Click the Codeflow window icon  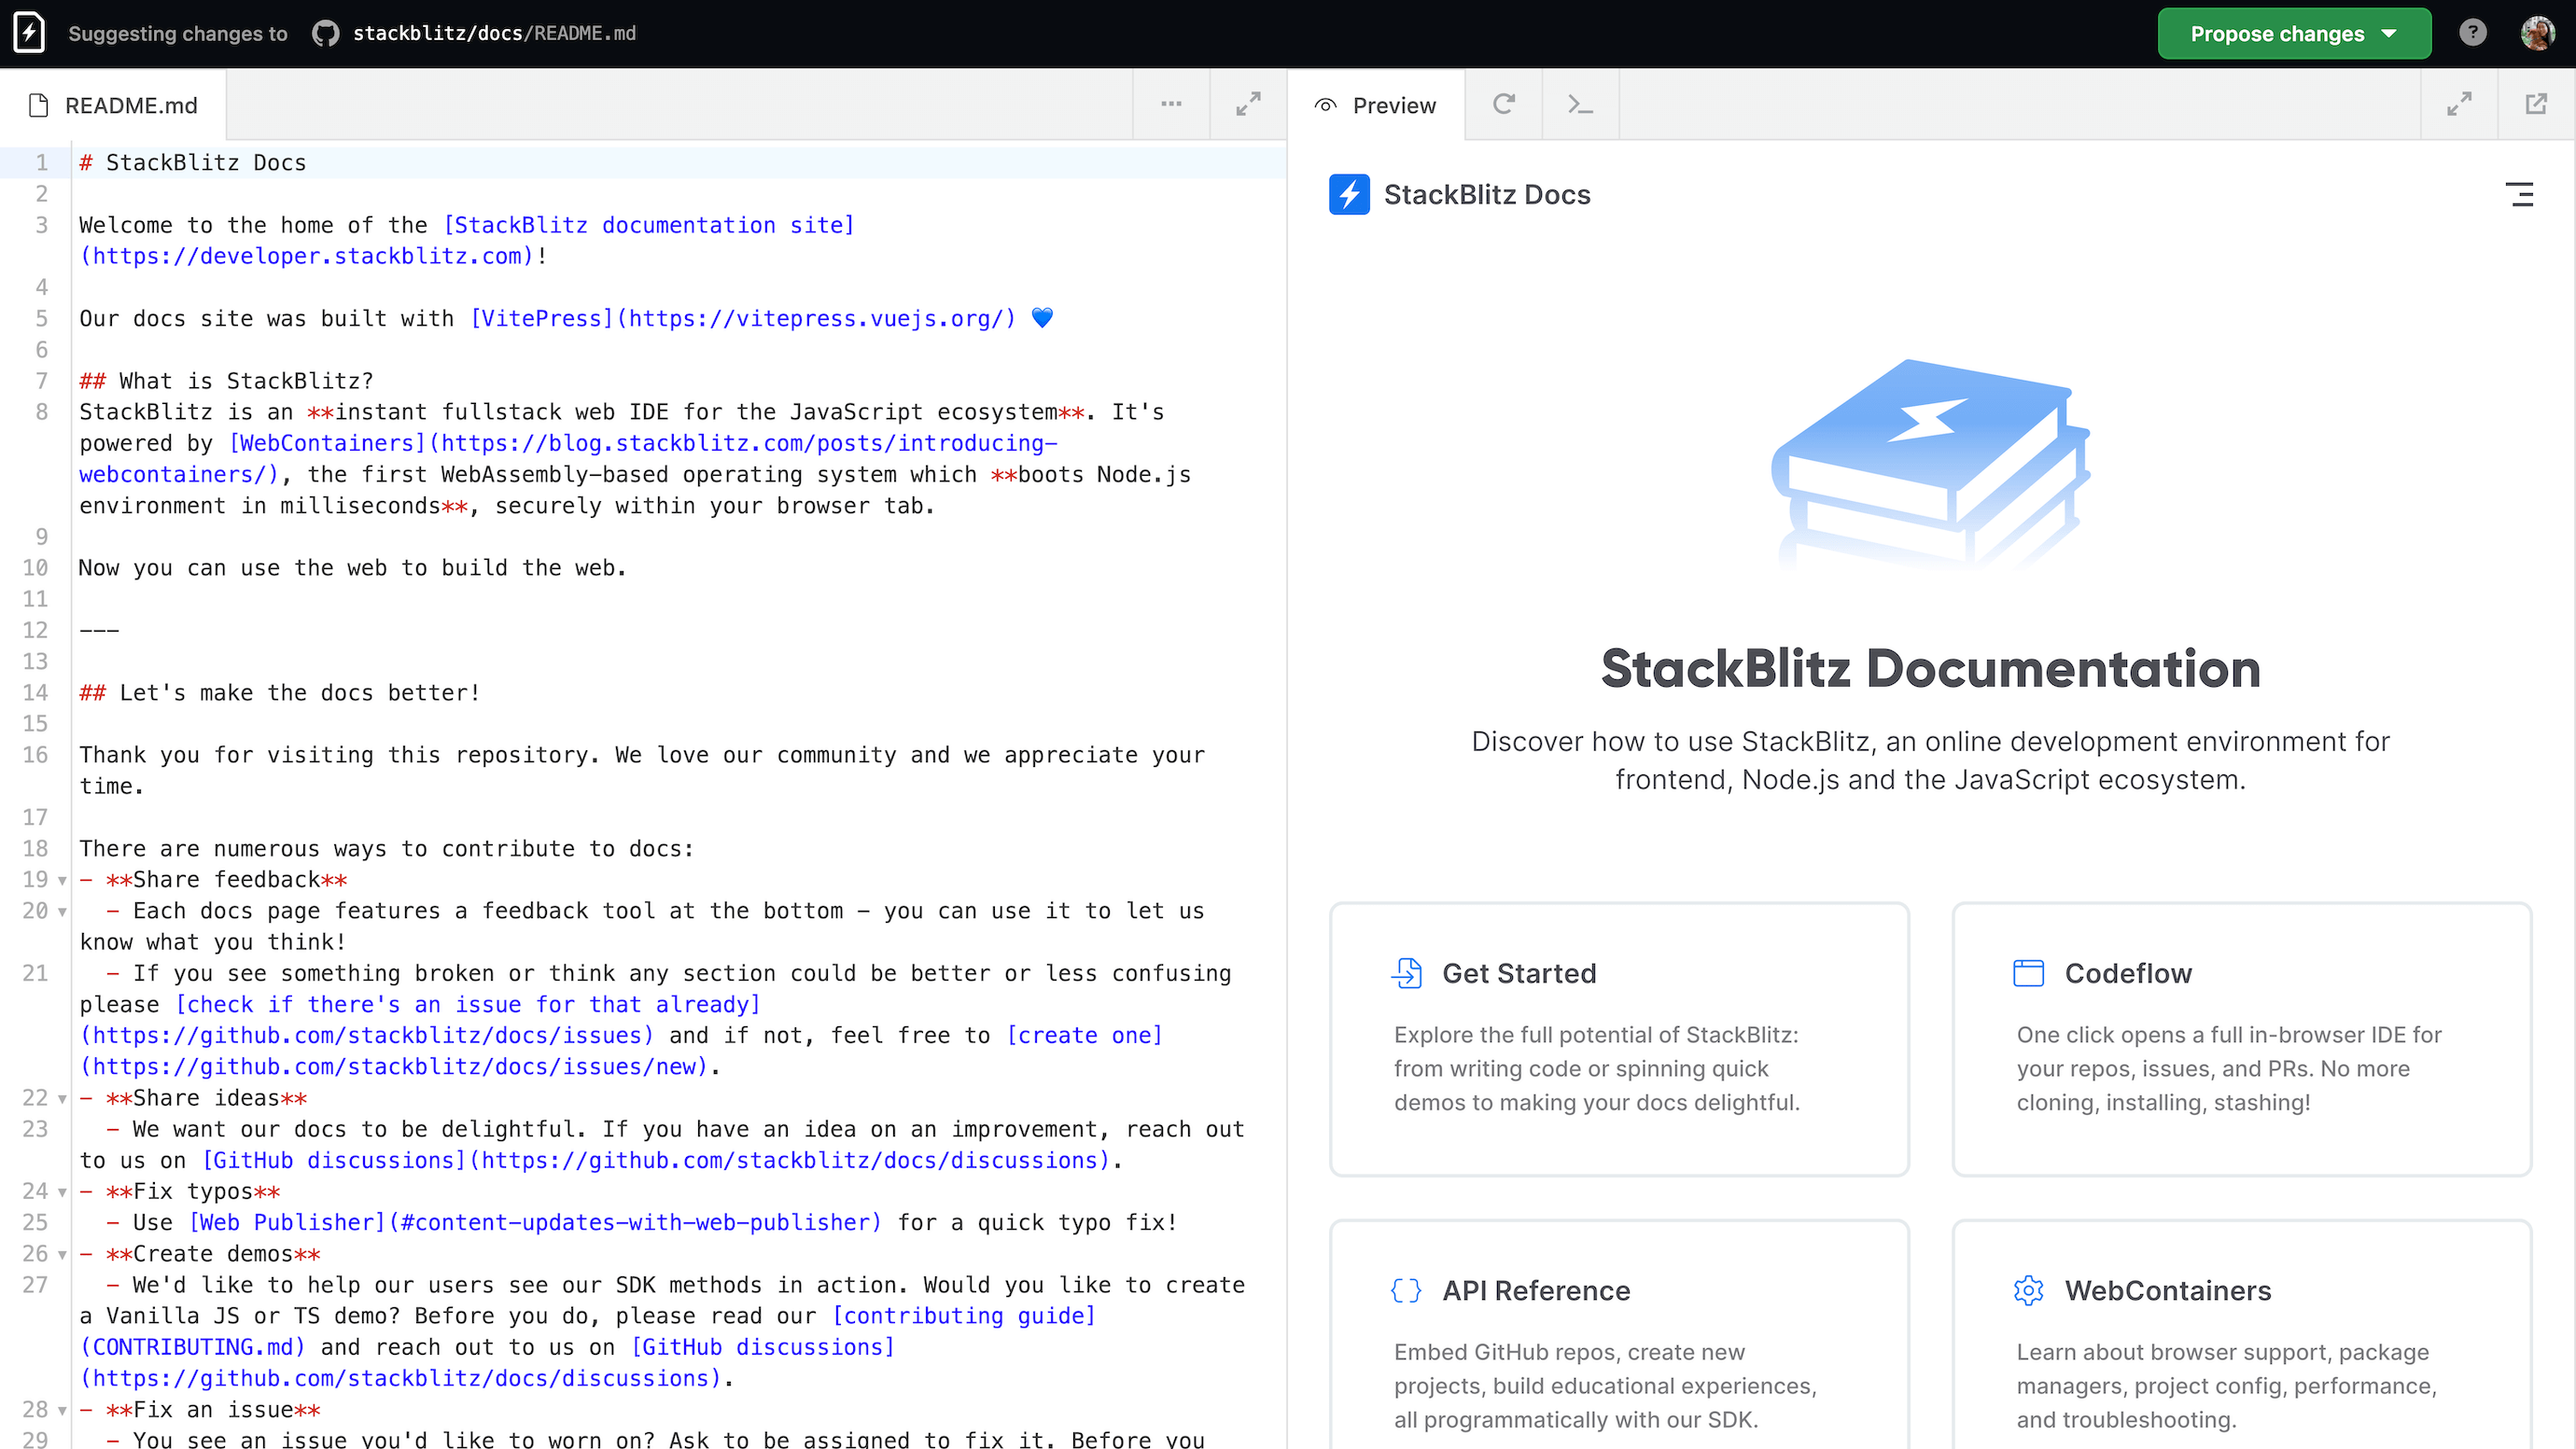point(2028,973)
